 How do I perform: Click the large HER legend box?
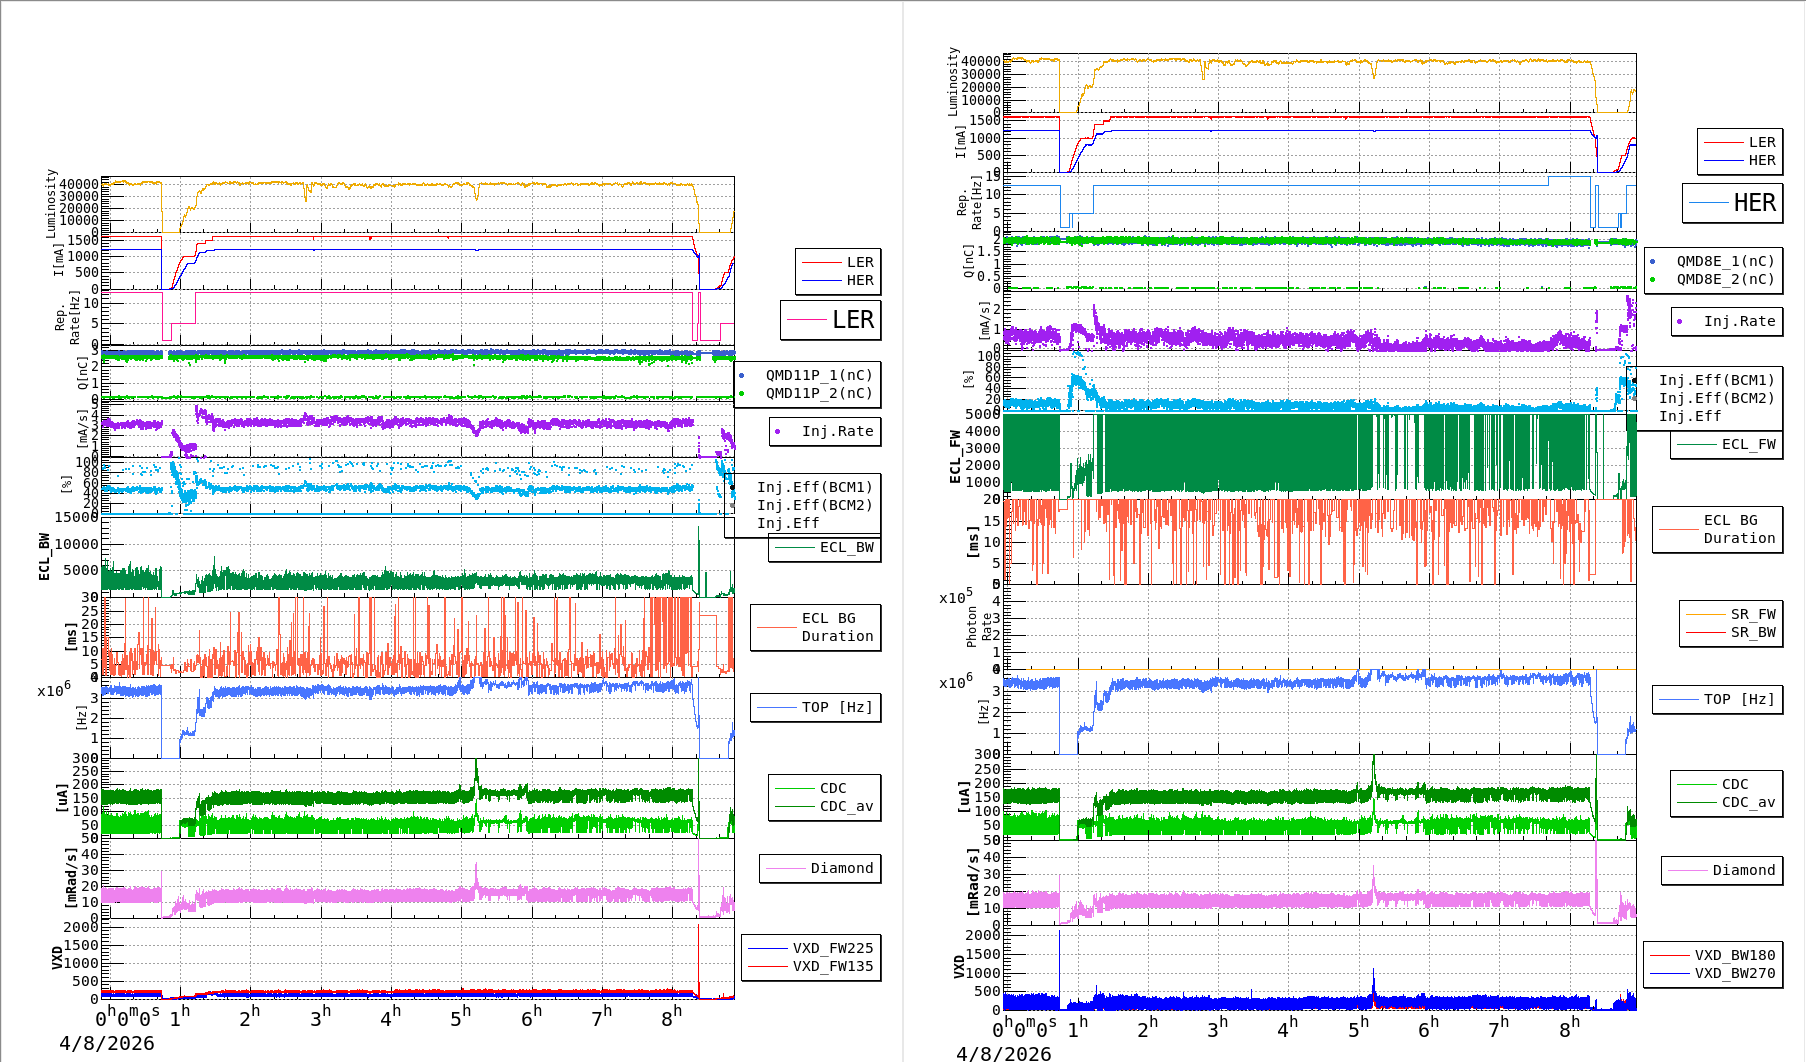pos(1733,203)
